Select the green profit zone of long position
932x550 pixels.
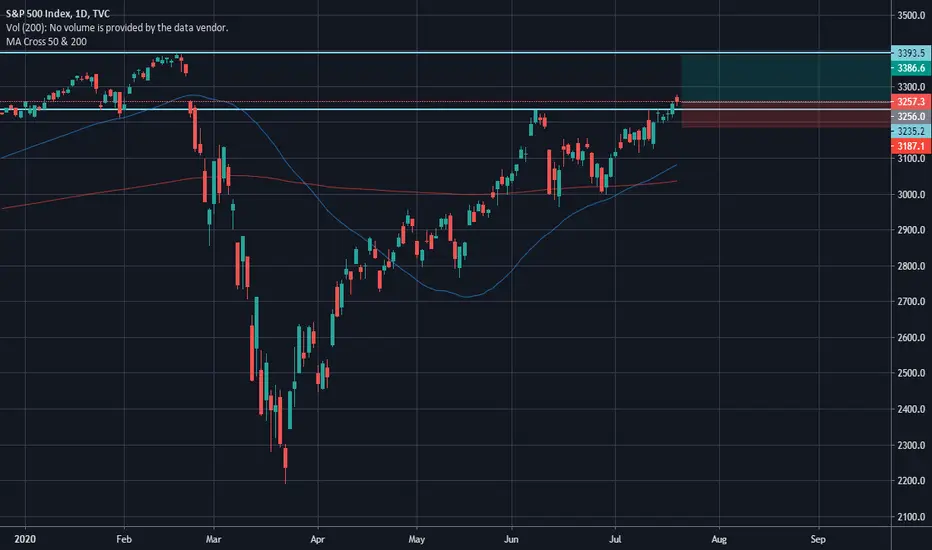click(786, 78)
